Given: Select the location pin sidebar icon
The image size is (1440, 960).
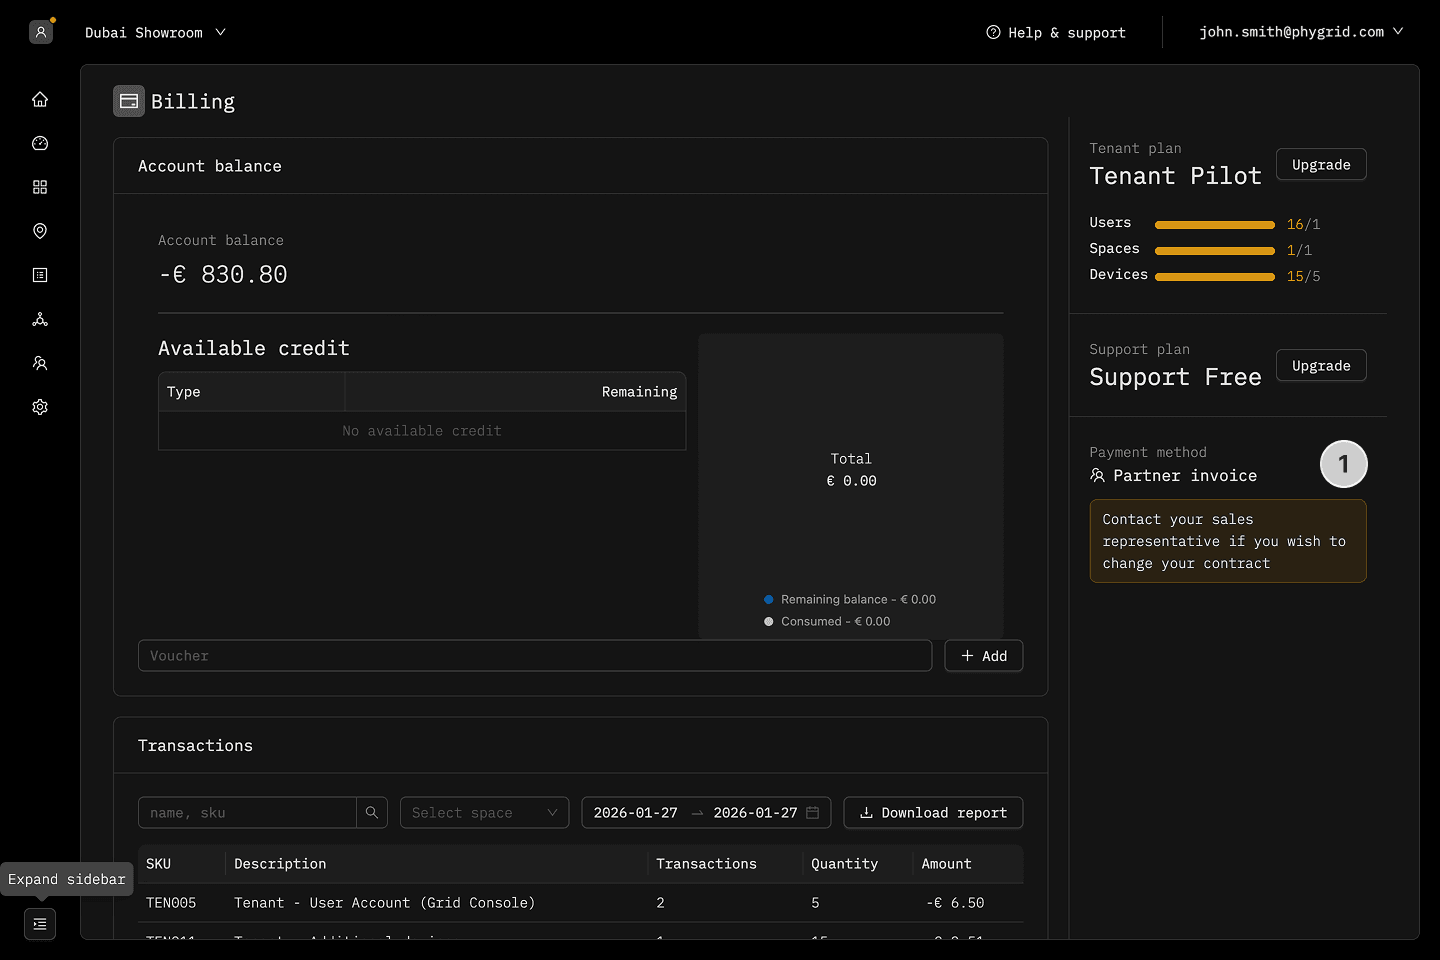Looking at the screenshot, I should pyautogui.click(x=40, y=231).
